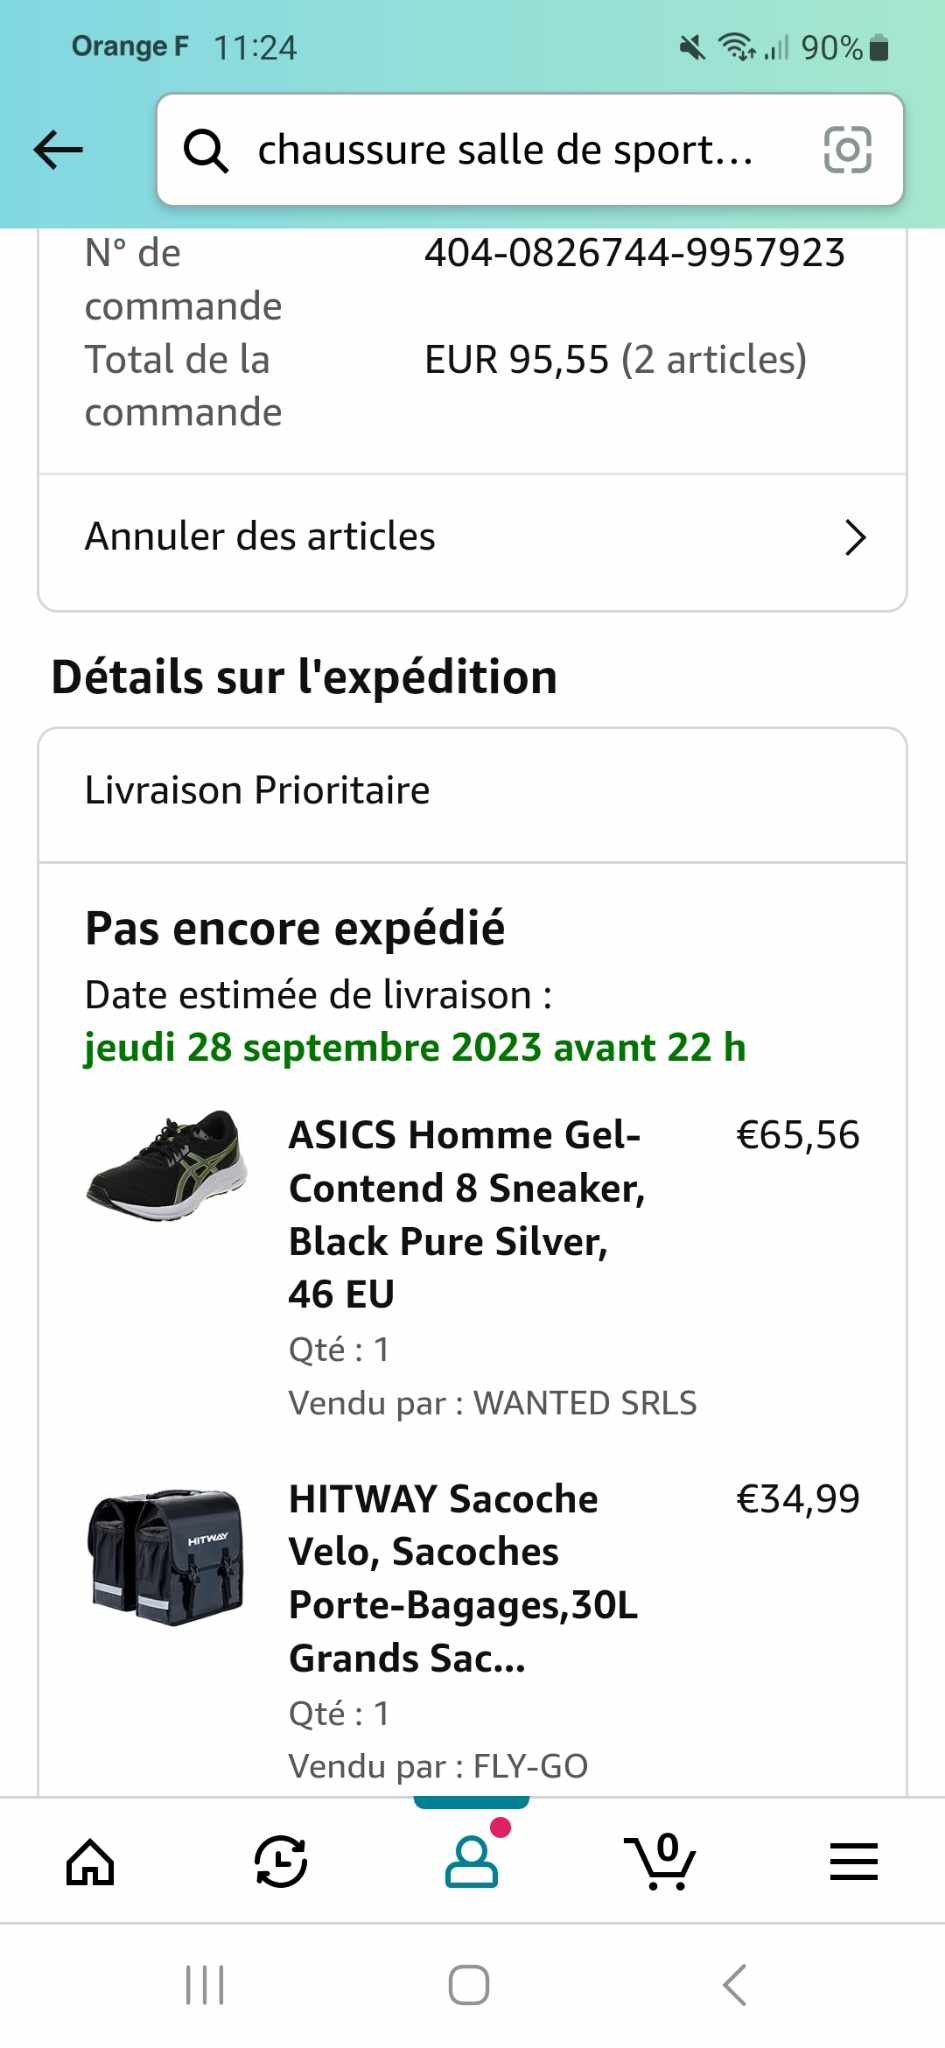Open the ASICS sneaker product thumbnail

167,1166
